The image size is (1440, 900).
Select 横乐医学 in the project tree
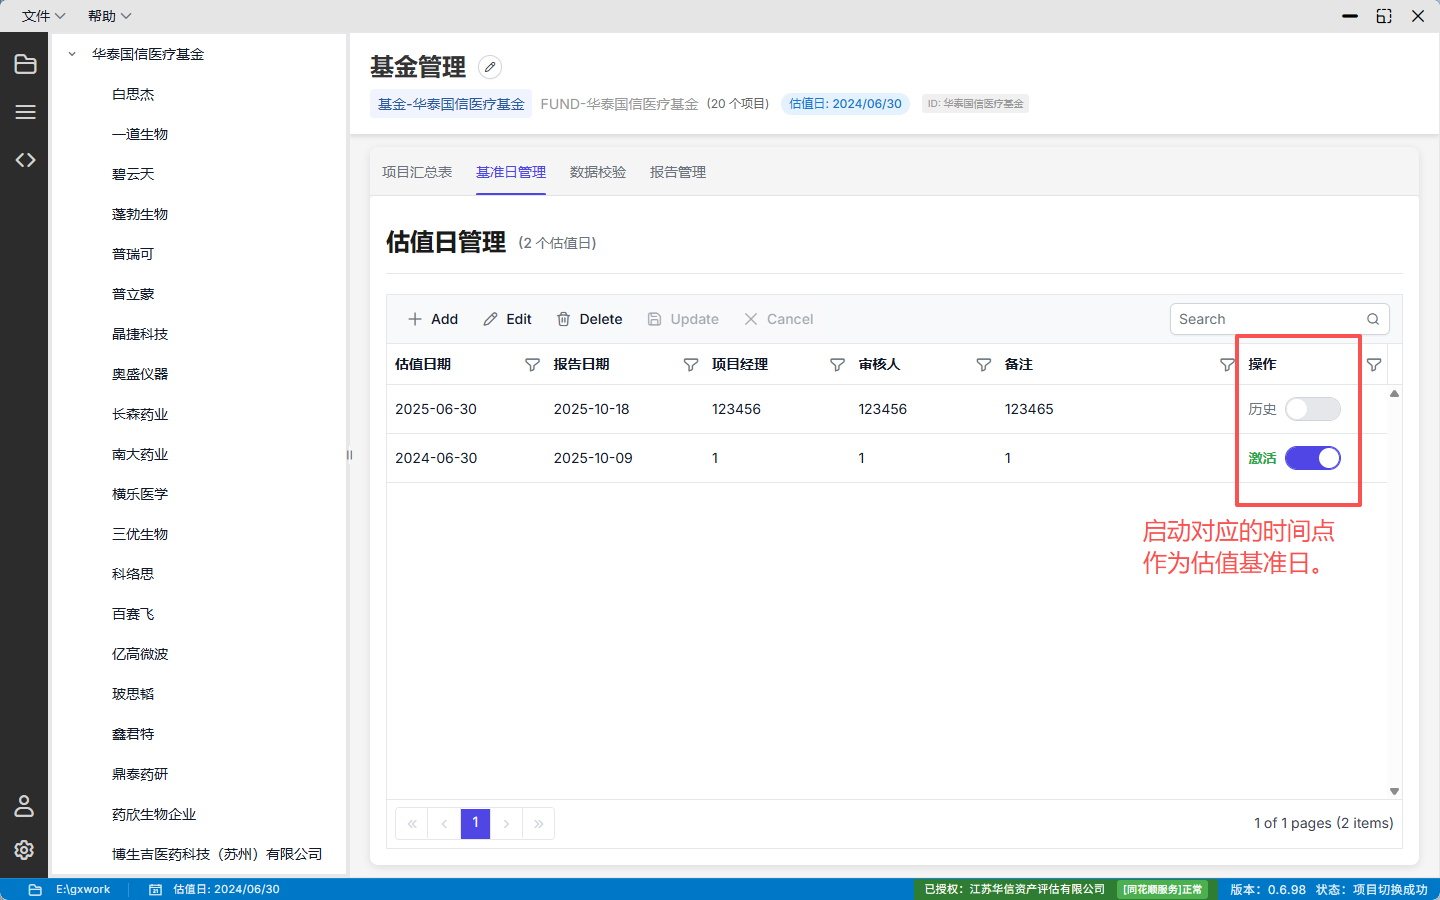tap(140, 494)
